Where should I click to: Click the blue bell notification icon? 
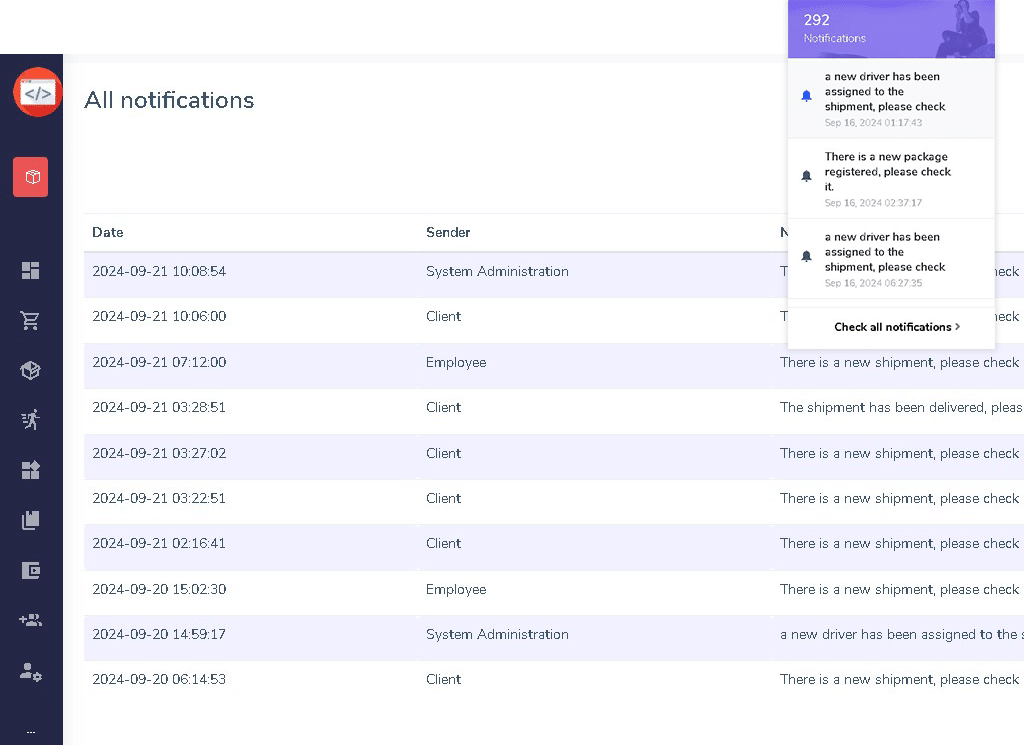click(x=806, y=96)
